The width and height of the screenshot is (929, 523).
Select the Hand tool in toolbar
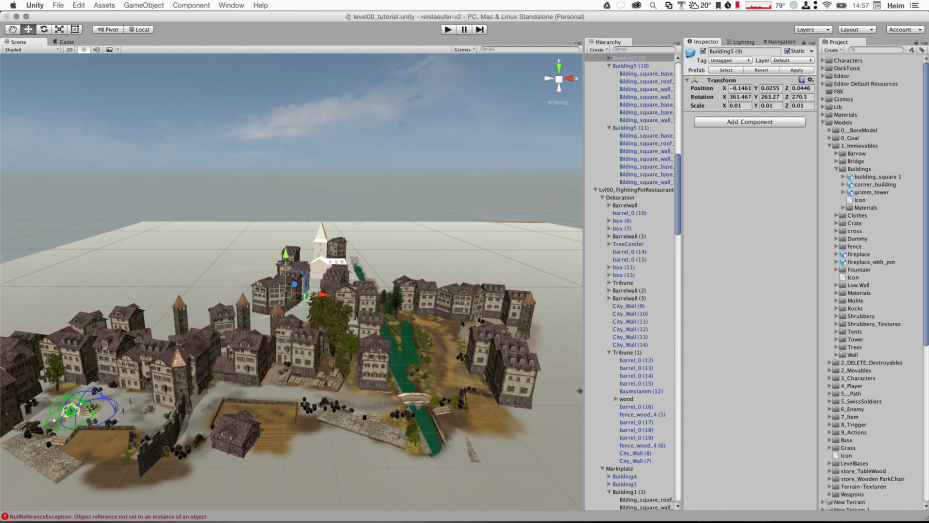(13, 29)
